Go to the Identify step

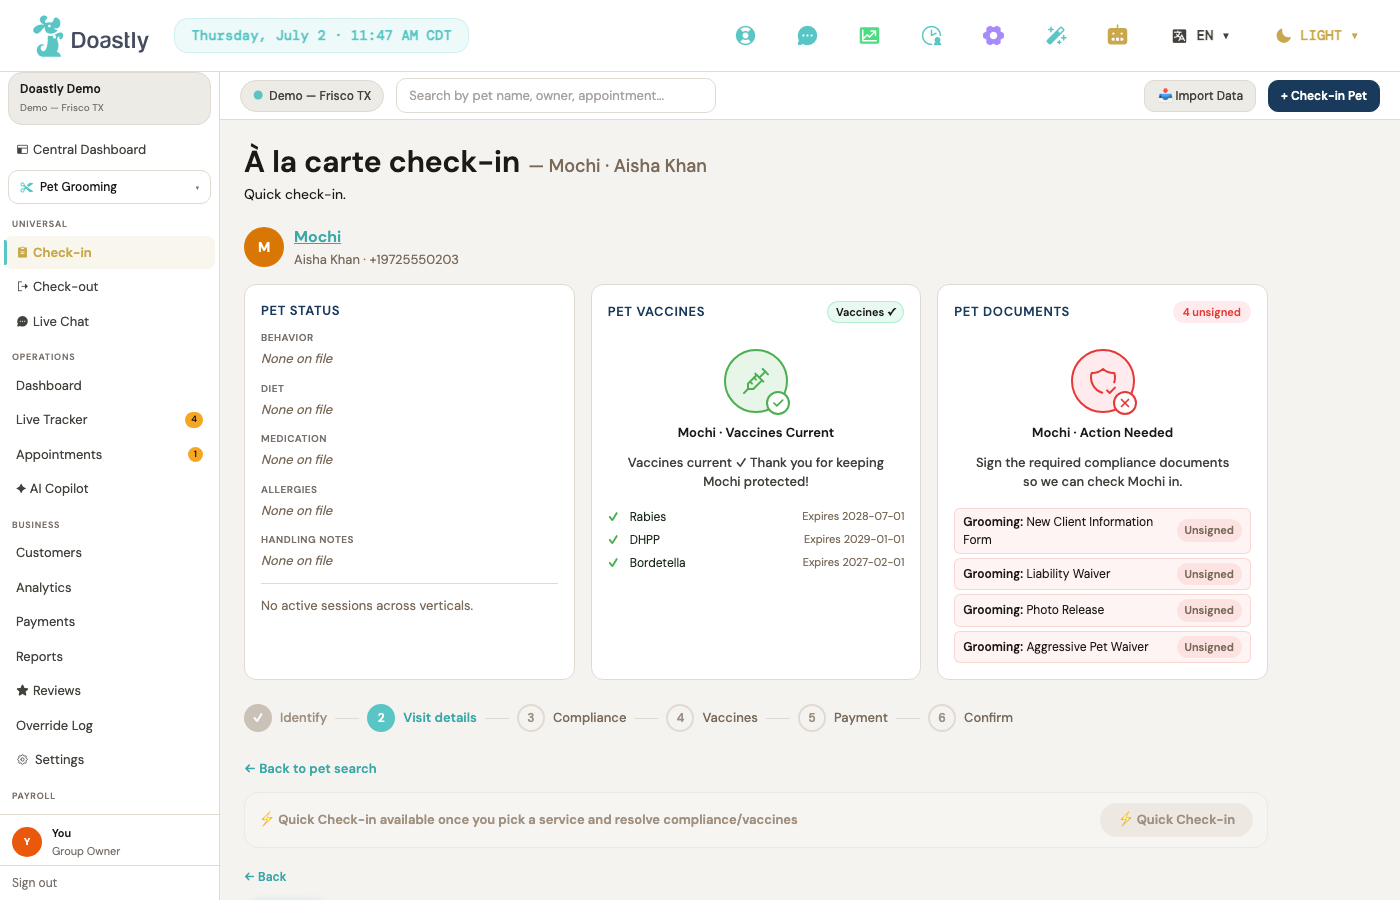pos(286,718)
